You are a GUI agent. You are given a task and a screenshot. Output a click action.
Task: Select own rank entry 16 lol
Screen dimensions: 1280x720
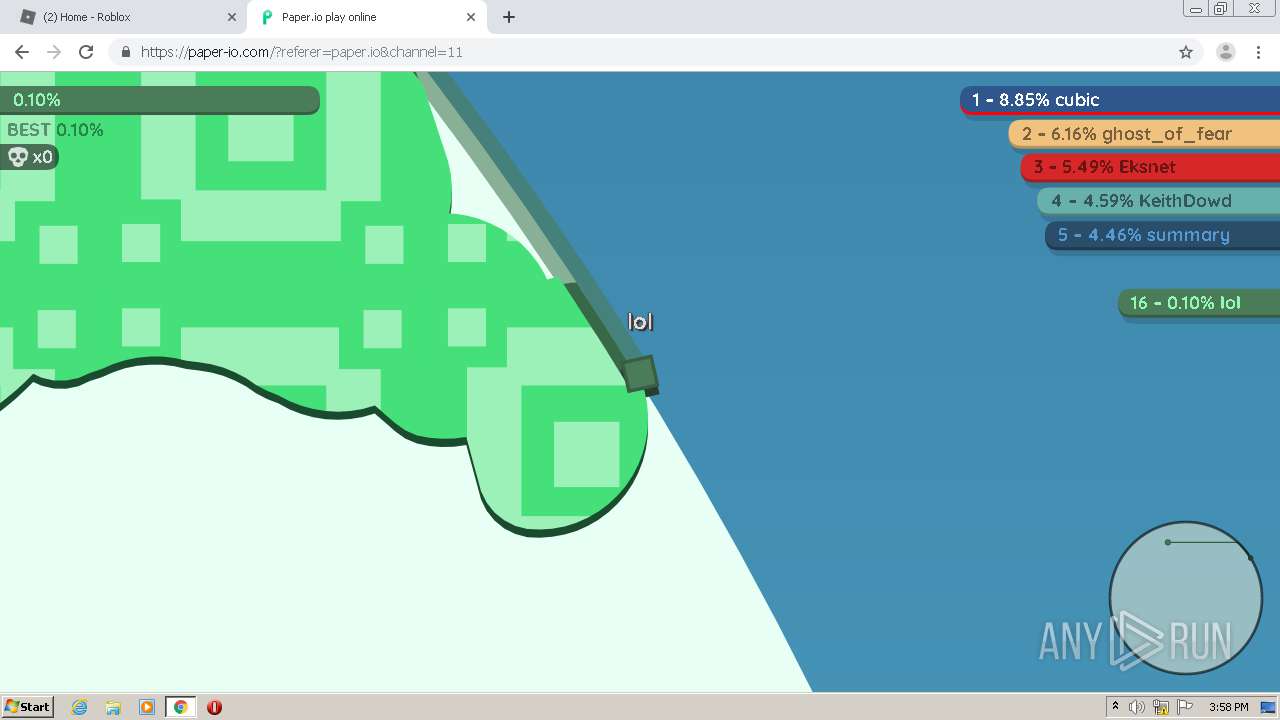click(1199, 303)
